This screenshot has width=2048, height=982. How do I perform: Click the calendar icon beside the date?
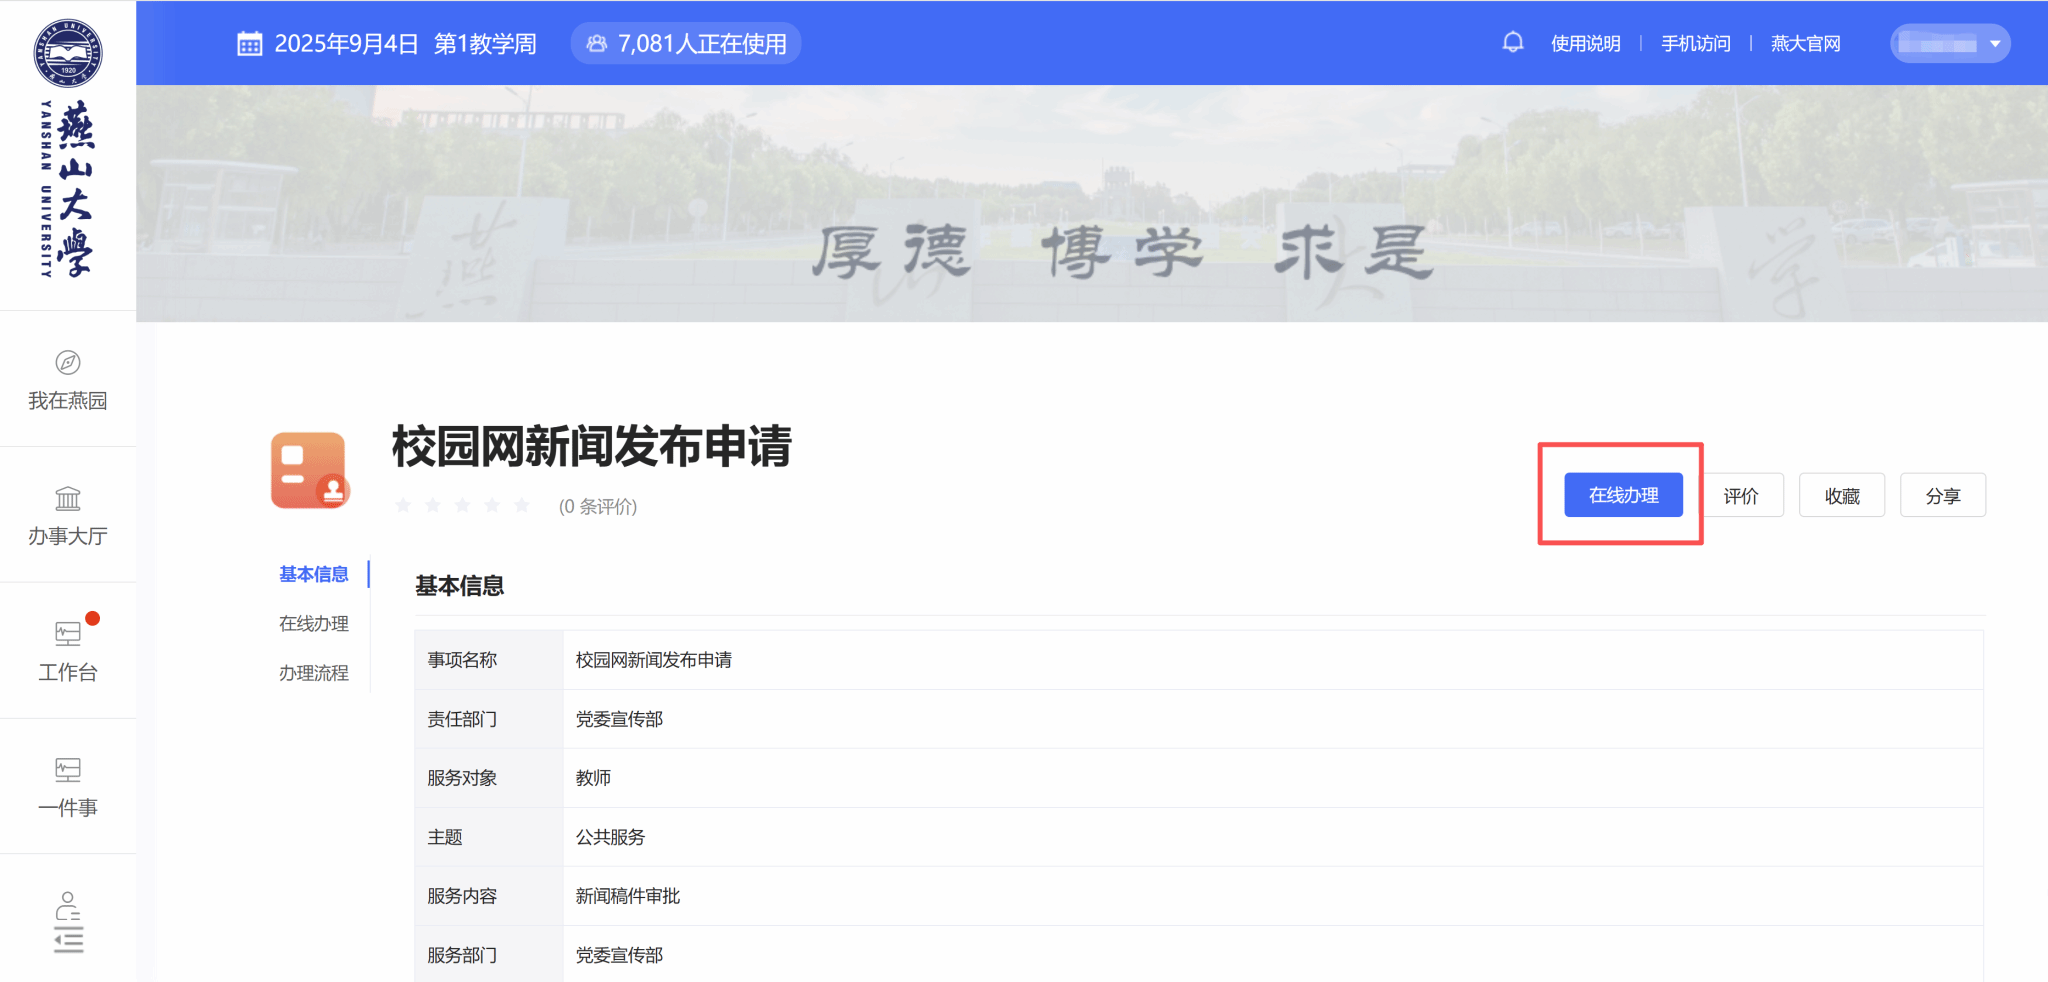249,44
